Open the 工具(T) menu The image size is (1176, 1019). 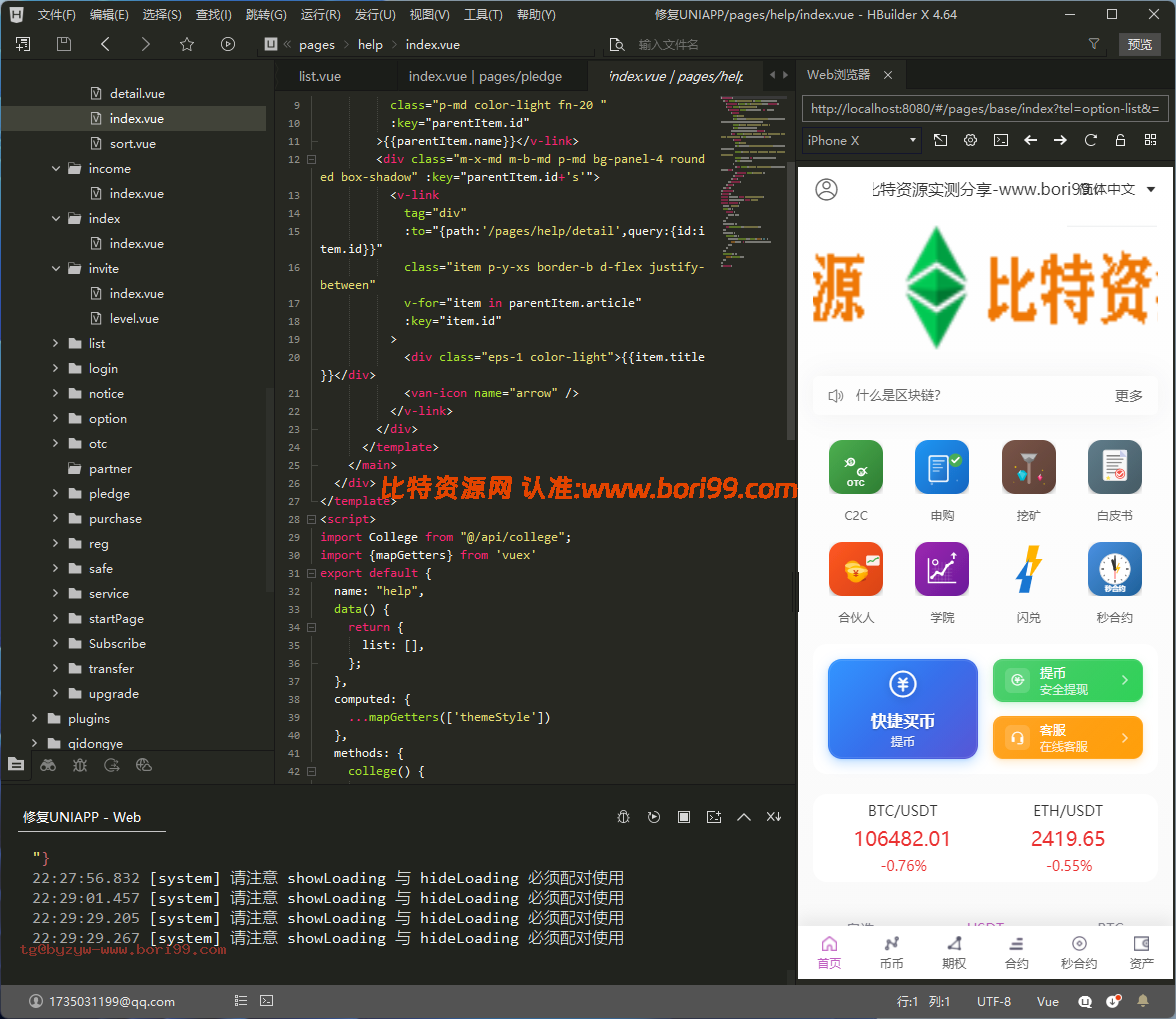tap(483, 14)
